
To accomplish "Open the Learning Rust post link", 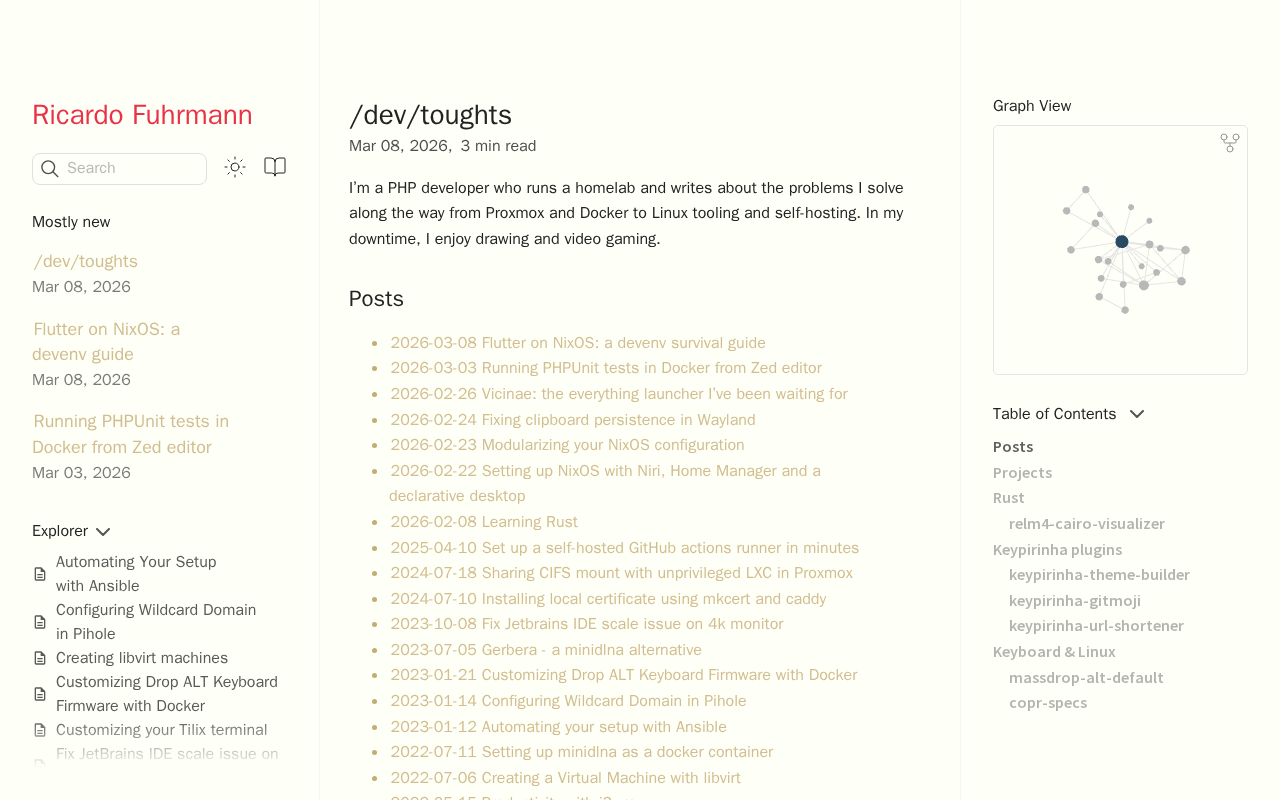I will [x=484, y=522].
